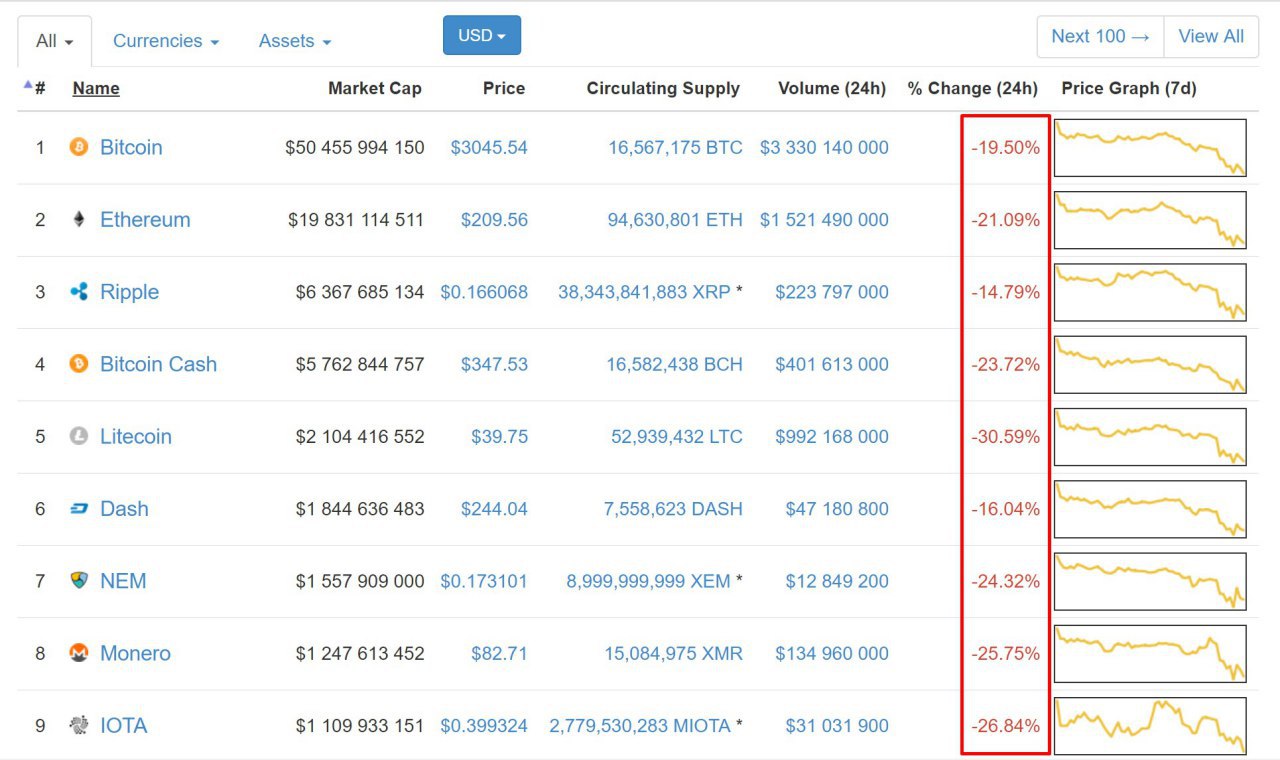This screenshot has height=760, width=1280.
Task: Sort table by Name column
Action: tap(96, 88)
